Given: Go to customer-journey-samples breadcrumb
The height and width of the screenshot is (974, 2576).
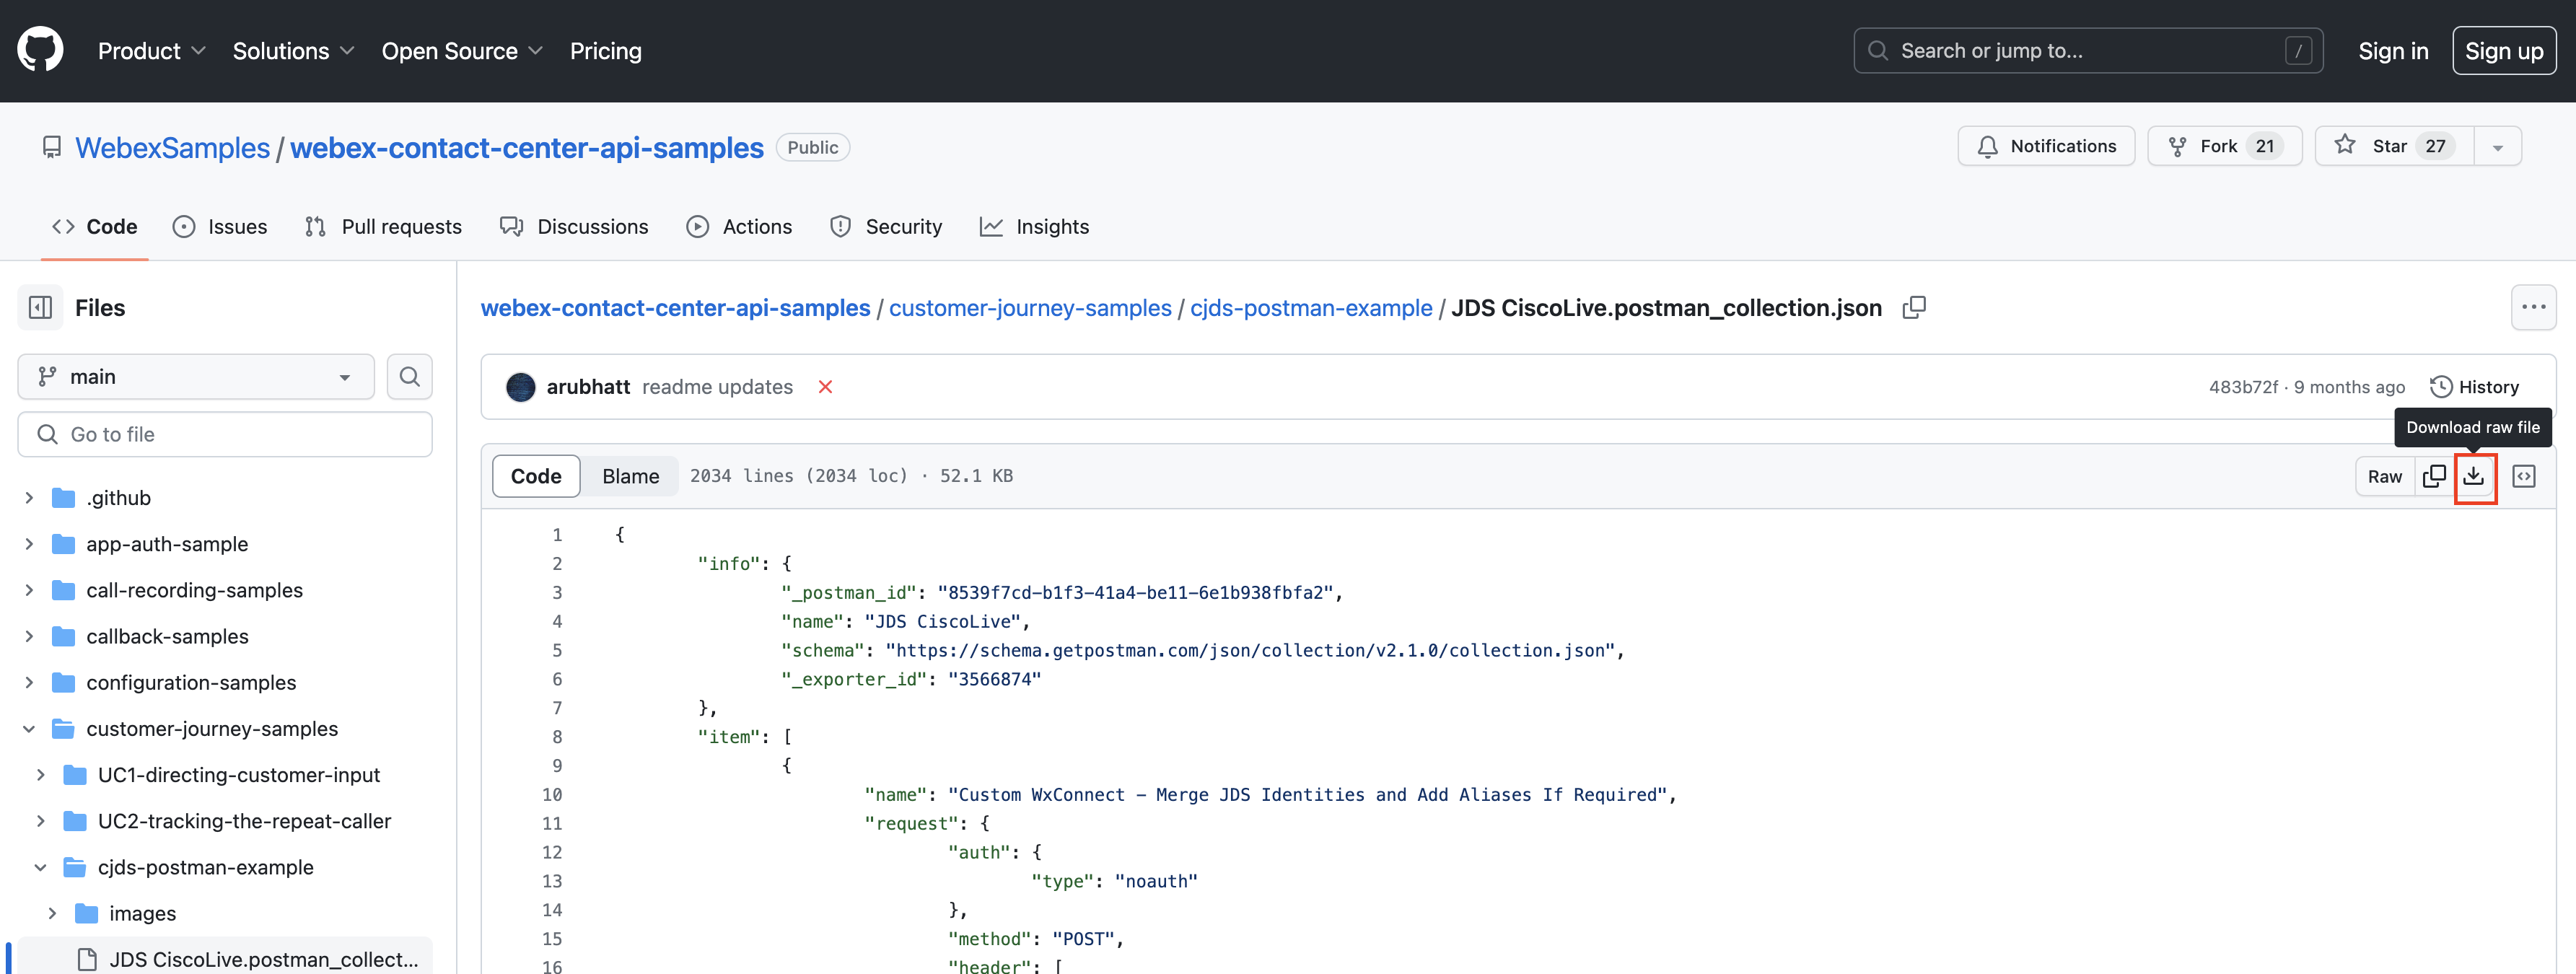Looking at the screenshot, I should click(x=1030, y=308).
